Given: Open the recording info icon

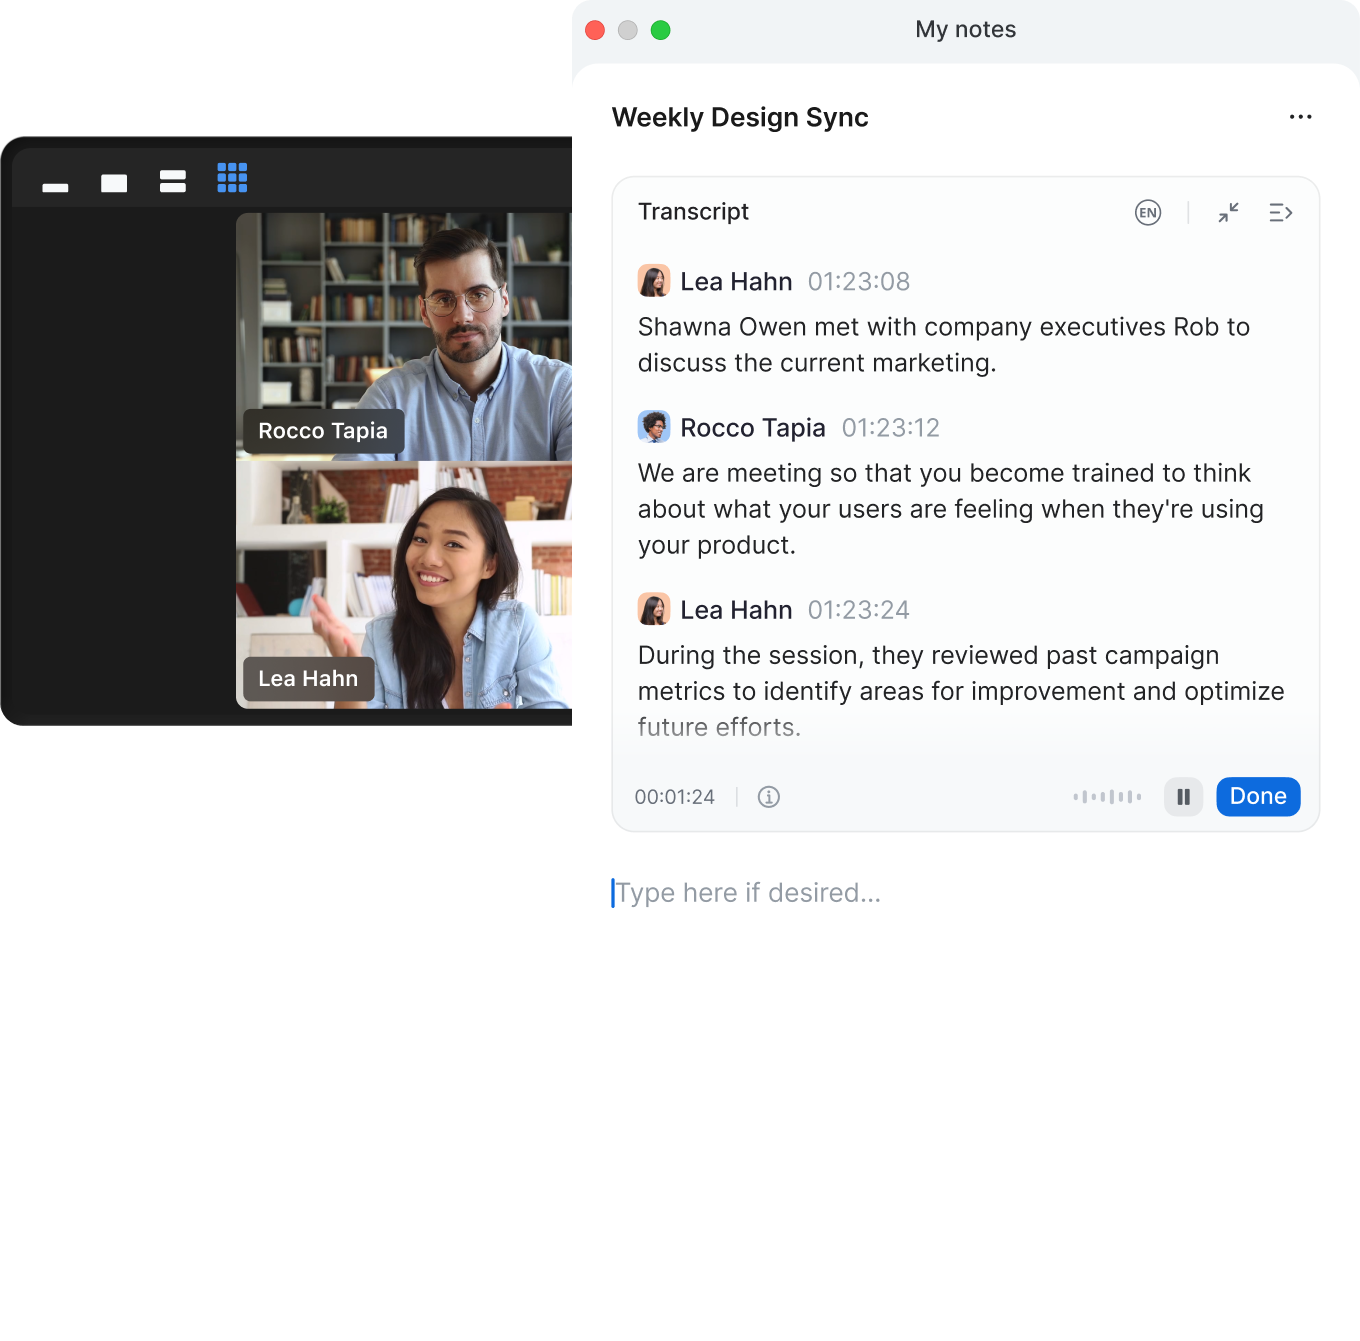Looking at the screenshot, I should click(x=768, y=797).
